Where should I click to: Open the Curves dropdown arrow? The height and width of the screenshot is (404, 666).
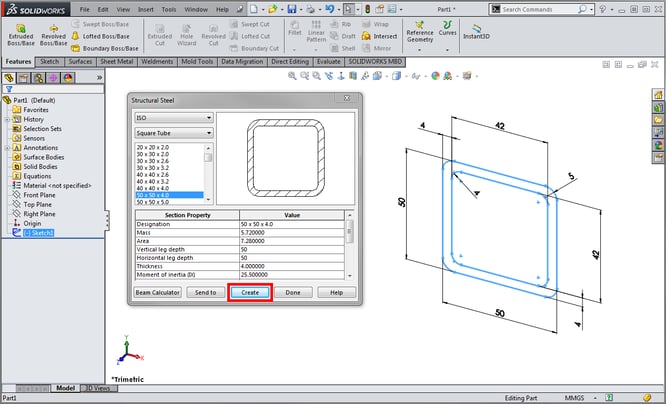coord(447,50)
